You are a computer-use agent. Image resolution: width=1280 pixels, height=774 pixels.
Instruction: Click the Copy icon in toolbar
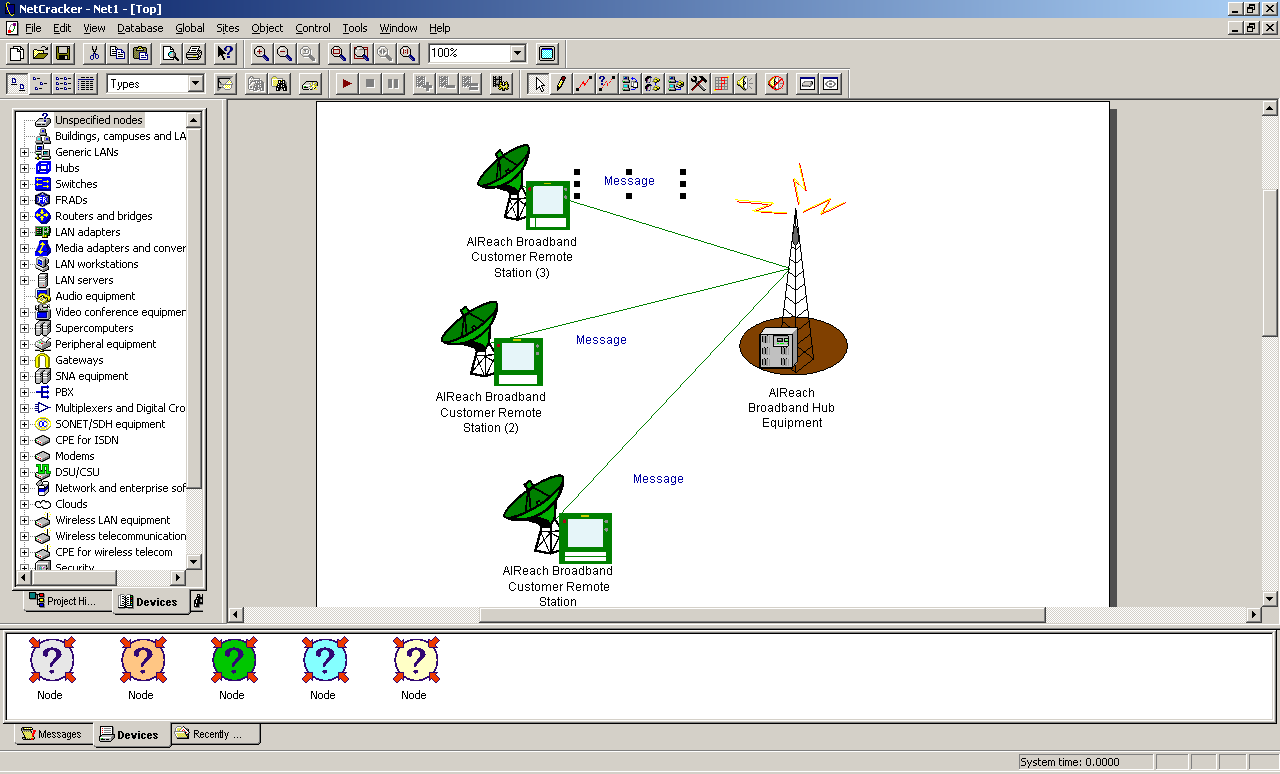coord(117,53)
